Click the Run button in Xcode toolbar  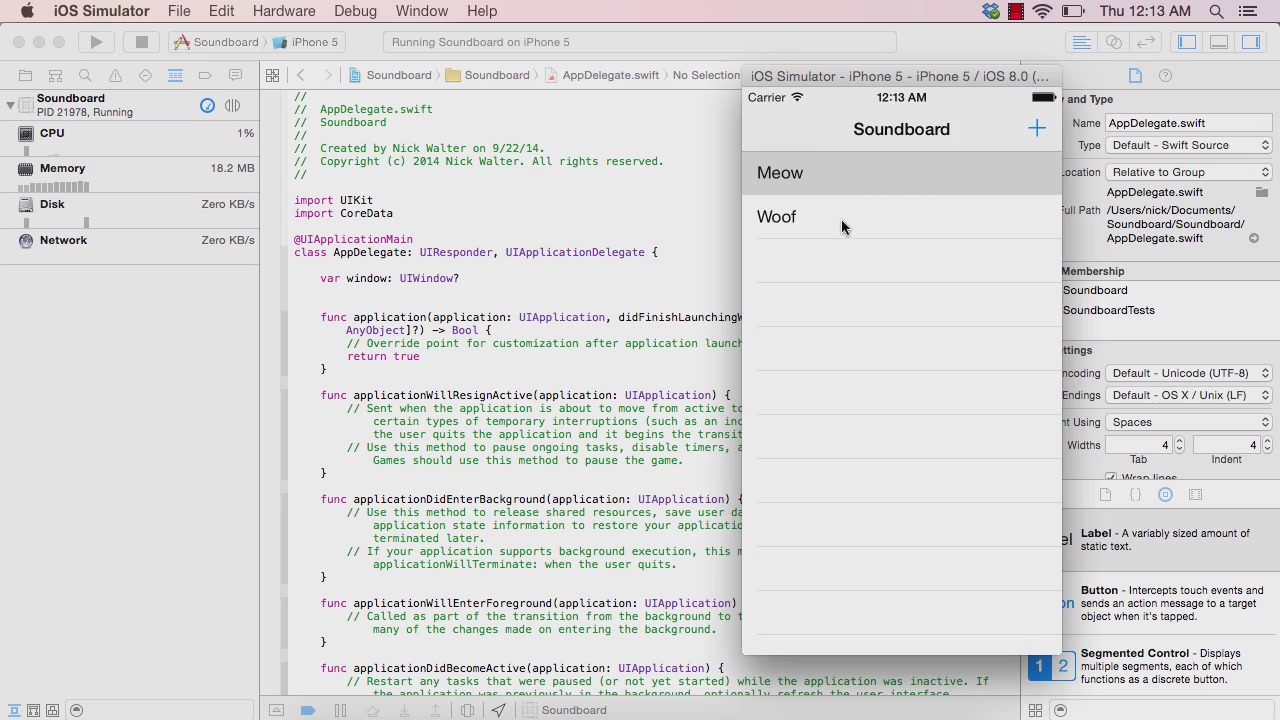(96, 42)
